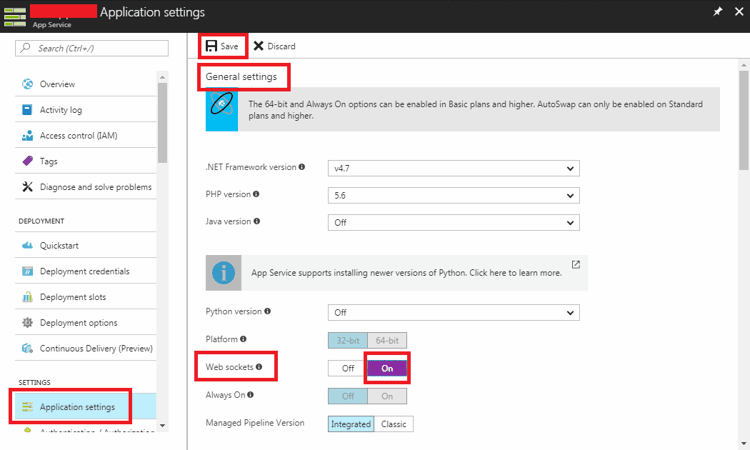Click the main pane scrollbar thumb

pyautogui.click(x=743, y=120)
